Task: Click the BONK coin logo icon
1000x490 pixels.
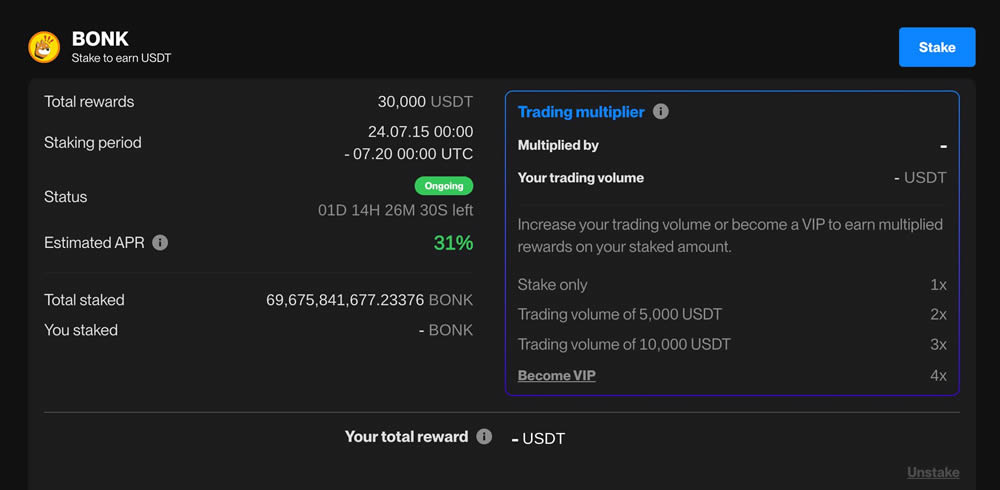Action: [x=44, y=47]
